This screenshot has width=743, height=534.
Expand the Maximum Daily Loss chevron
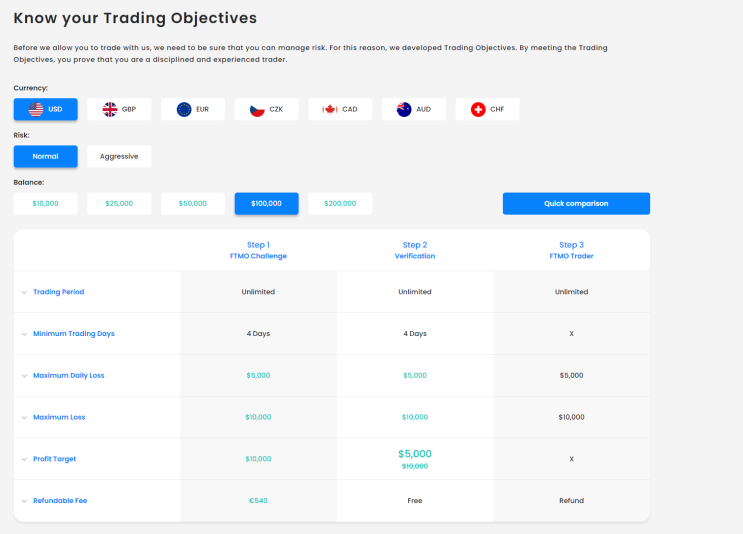[x=24, y=376]
